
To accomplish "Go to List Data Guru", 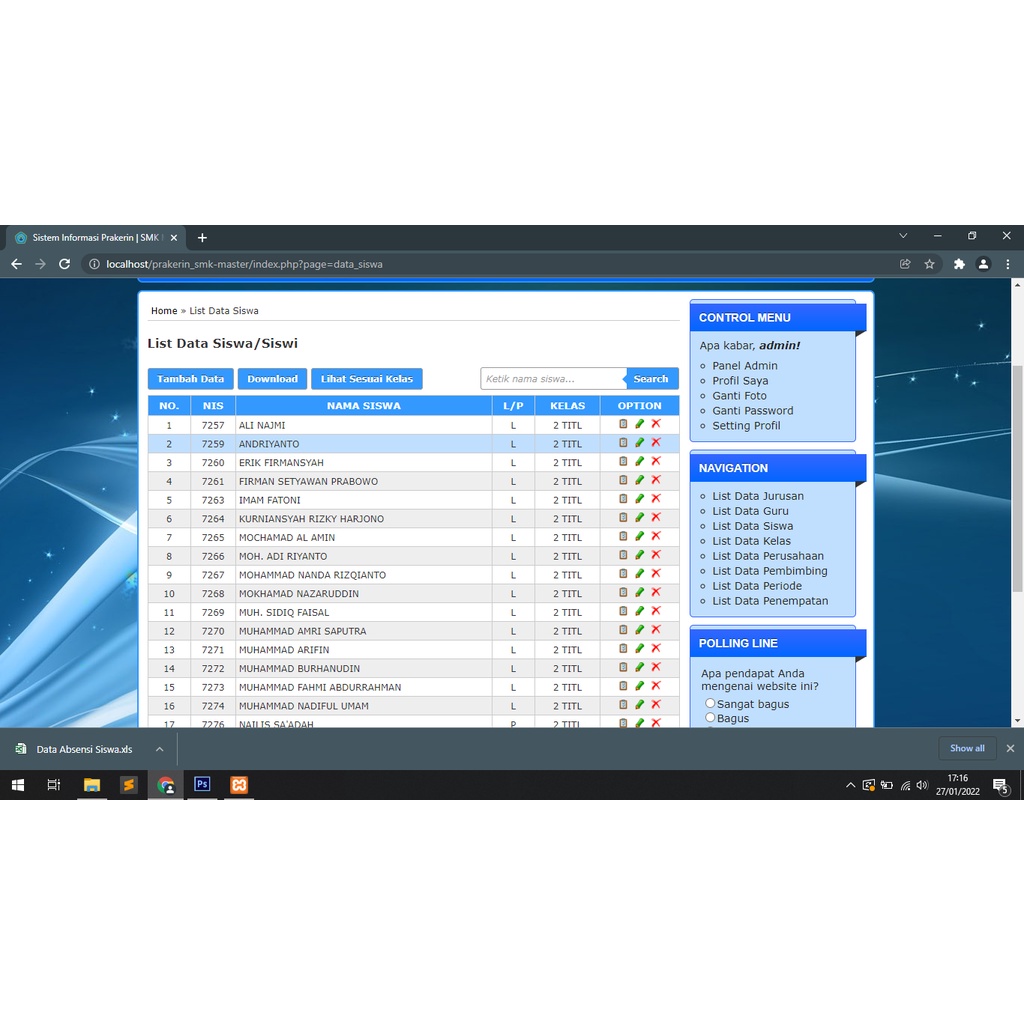I will 750,511.
